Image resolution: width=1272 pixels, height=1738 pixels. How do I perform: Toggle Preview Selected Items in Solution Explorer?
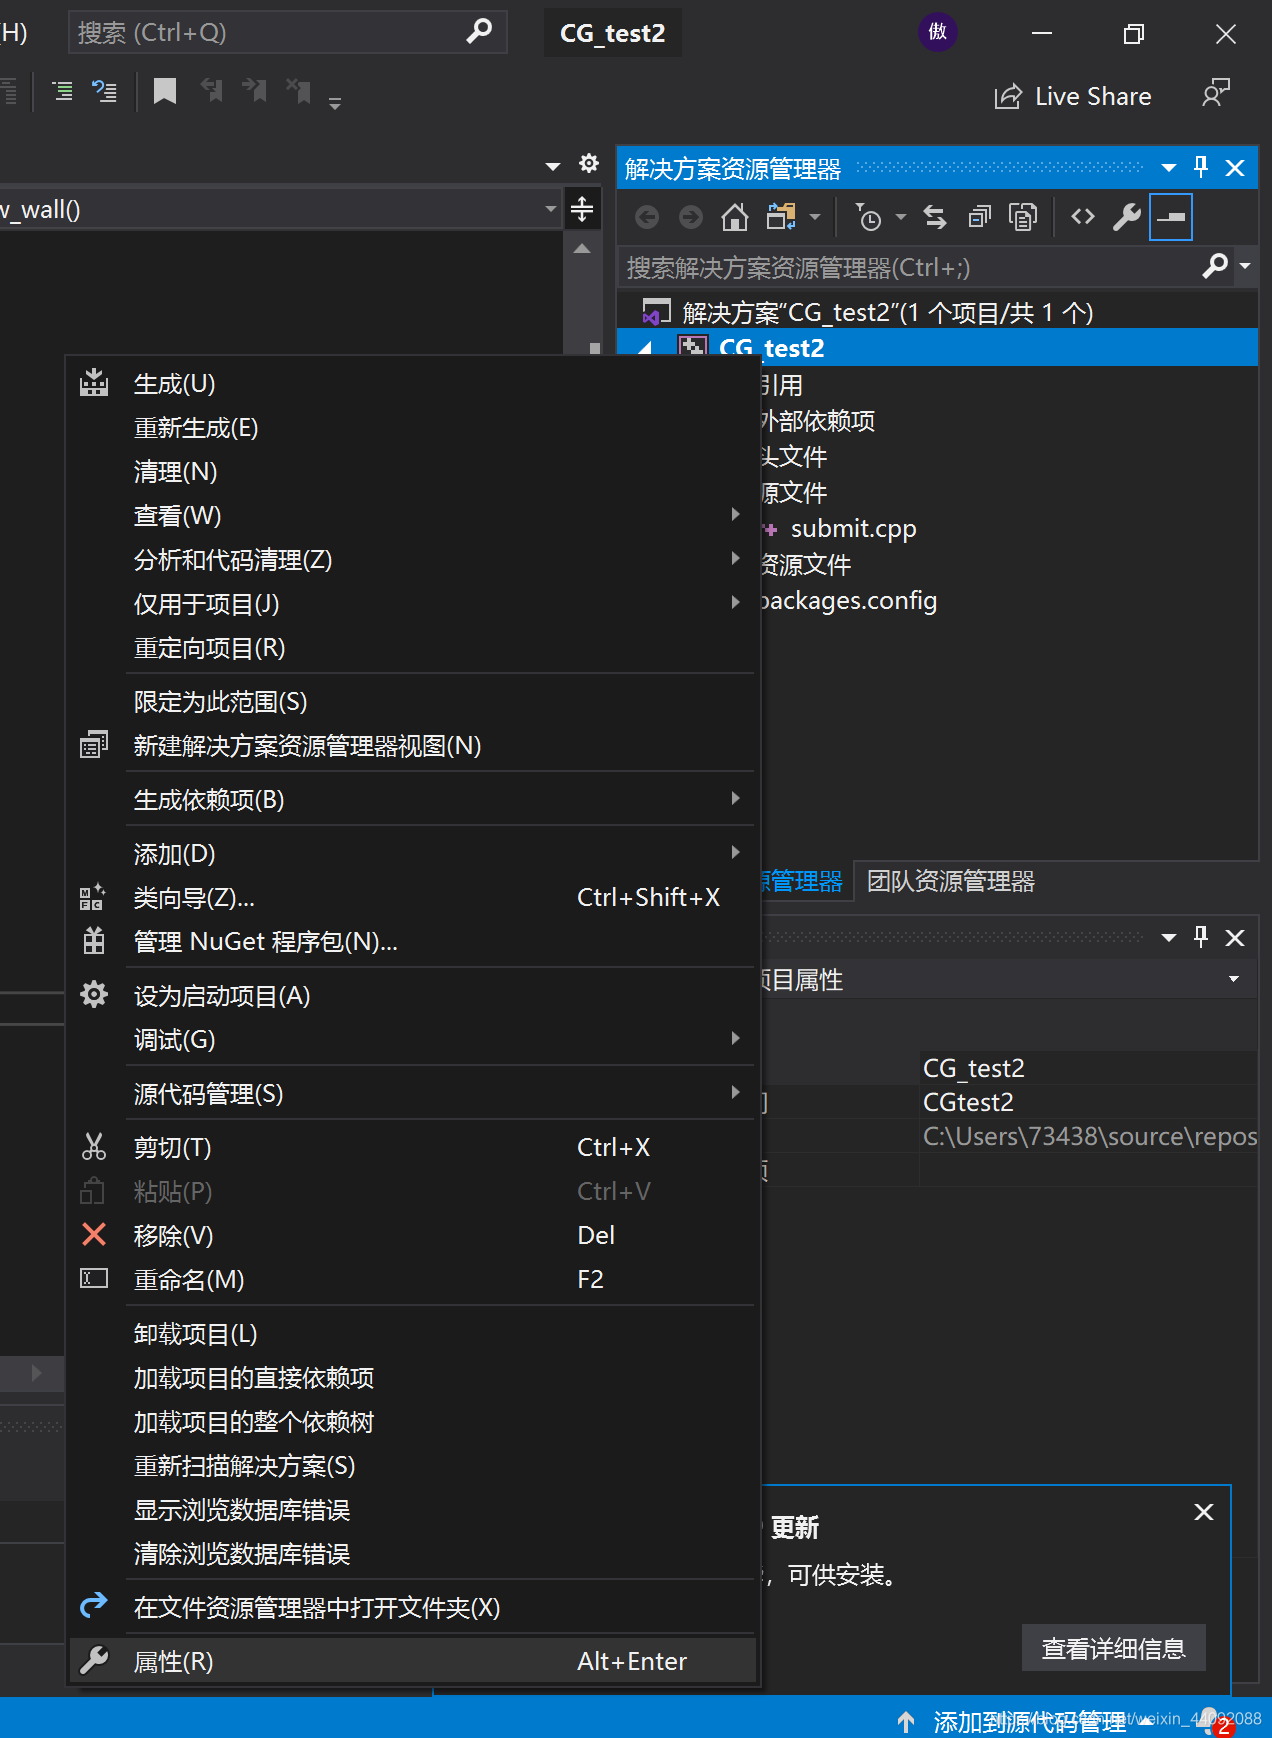[1171, 217]
